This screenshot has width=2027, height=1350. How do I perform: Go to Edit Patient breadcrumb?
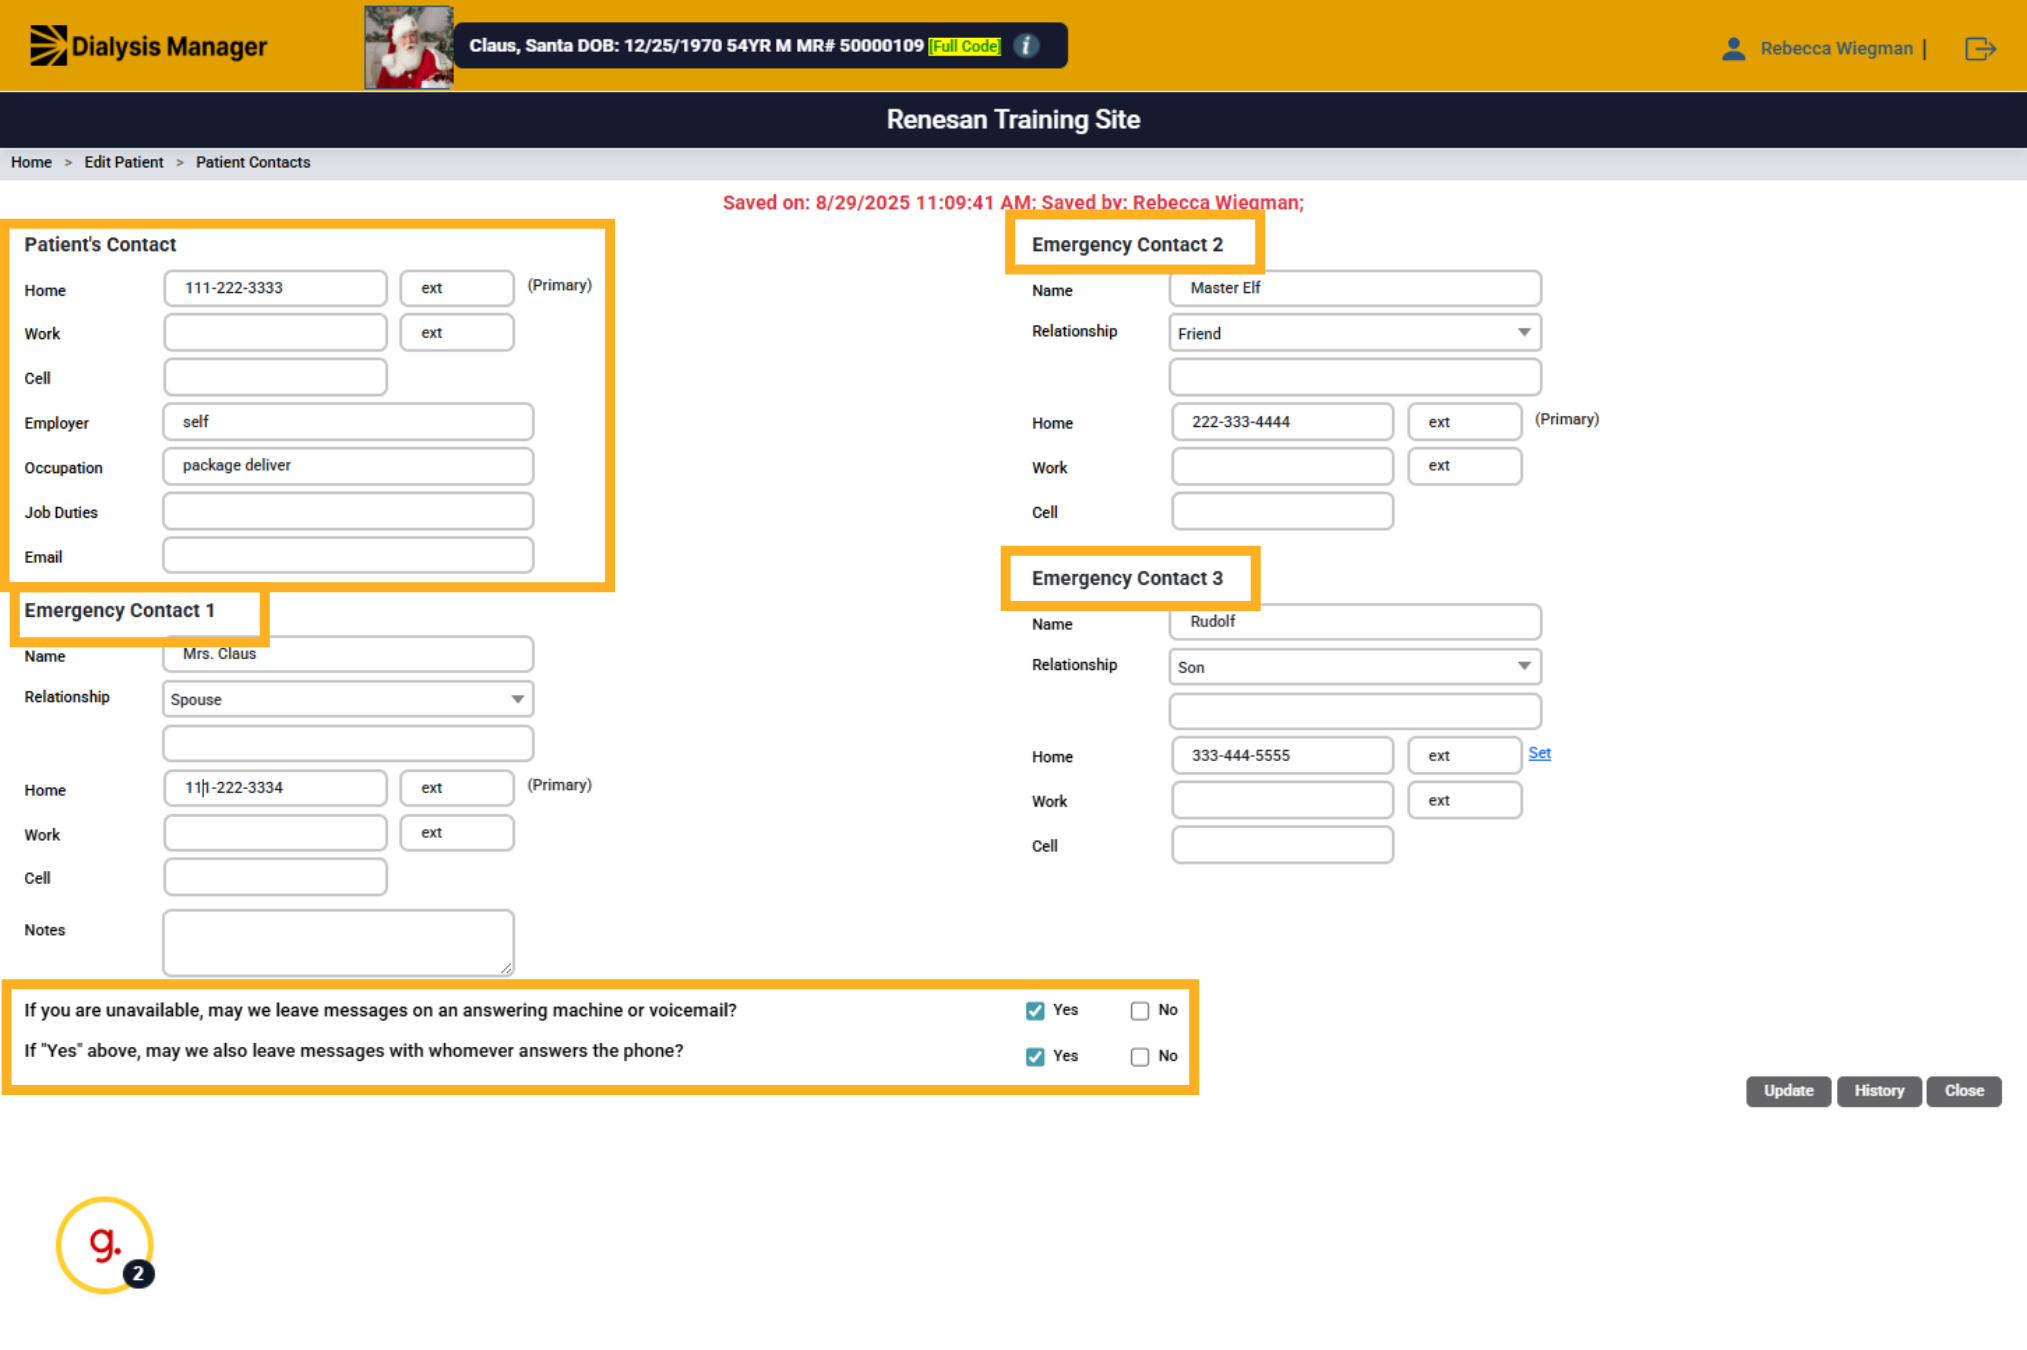click(x=123, y=162)
